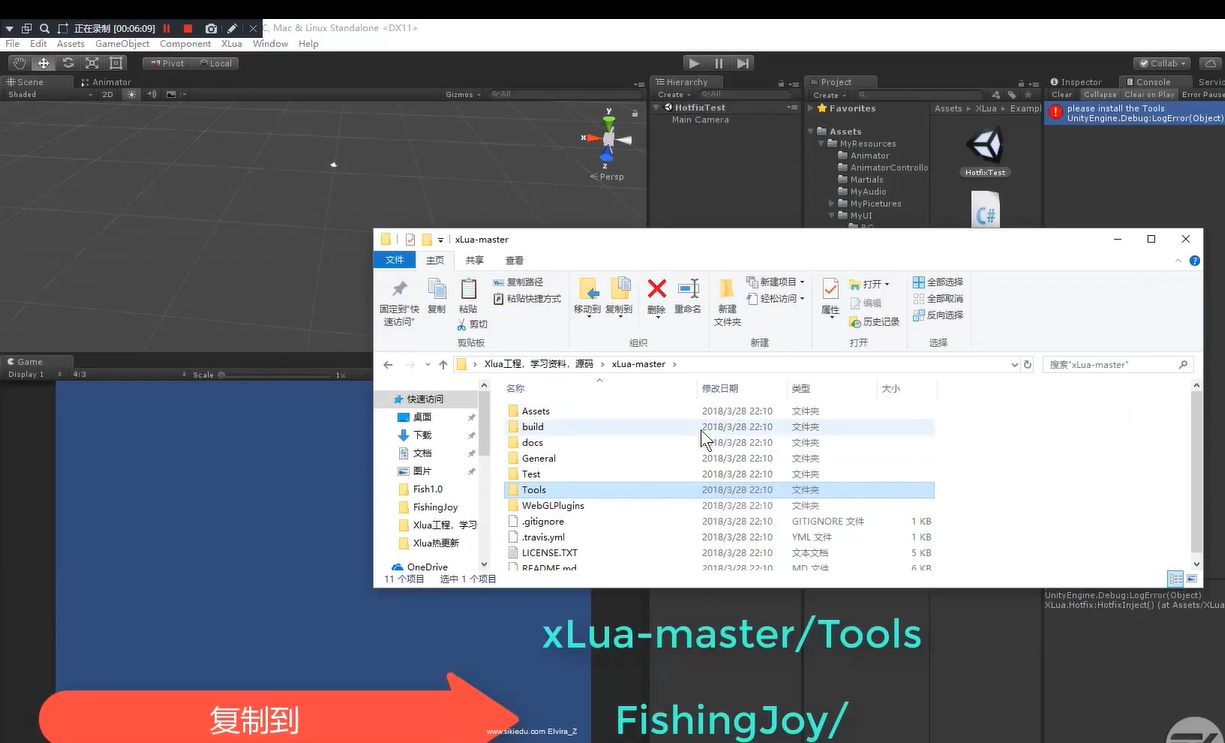The image size is (1225, 743).
Task: Open the View (查看) ribbon tab
Action: point(514,261)
